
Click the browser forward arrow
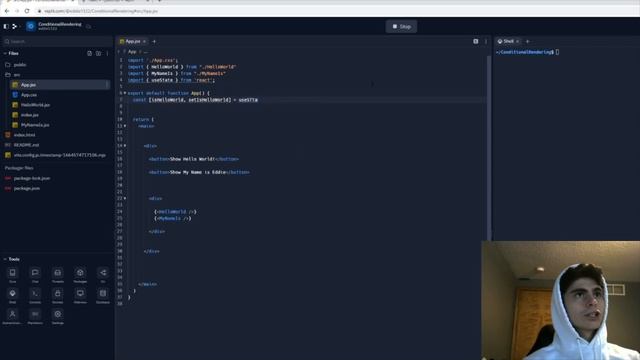[x=17, y=11]
